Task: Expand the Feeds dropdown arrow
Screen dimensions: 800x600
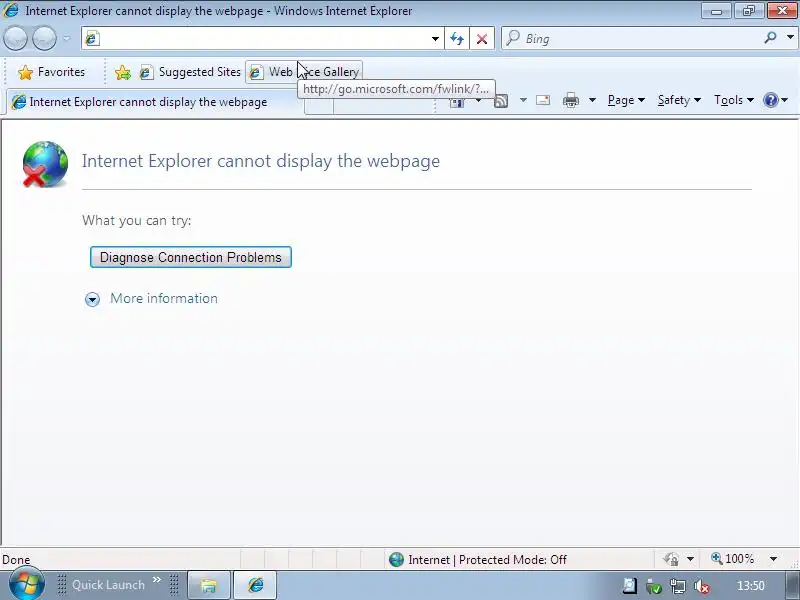Action: click(523, 100)
